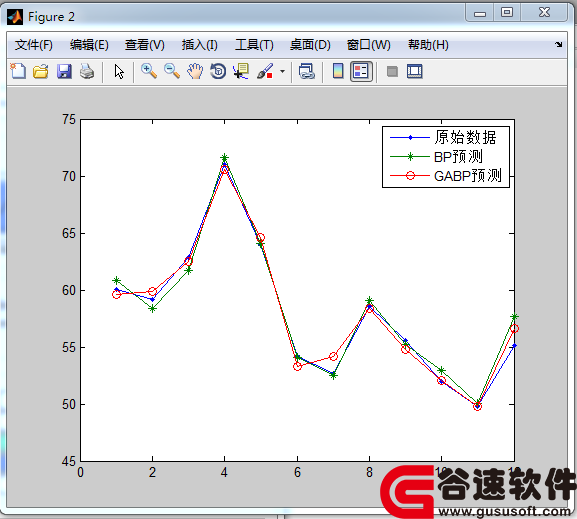The height and width of the screenshot is (519, 577).
Task: Open the 查看(V) menu
Action: (145, 45)
